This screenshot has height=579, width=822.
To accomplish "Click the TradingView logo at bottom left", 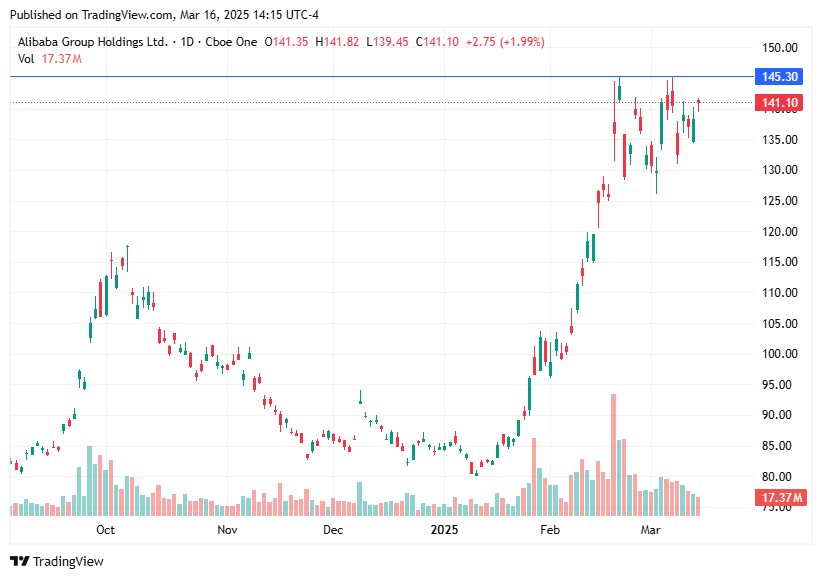I will click(x=57, y=561).
